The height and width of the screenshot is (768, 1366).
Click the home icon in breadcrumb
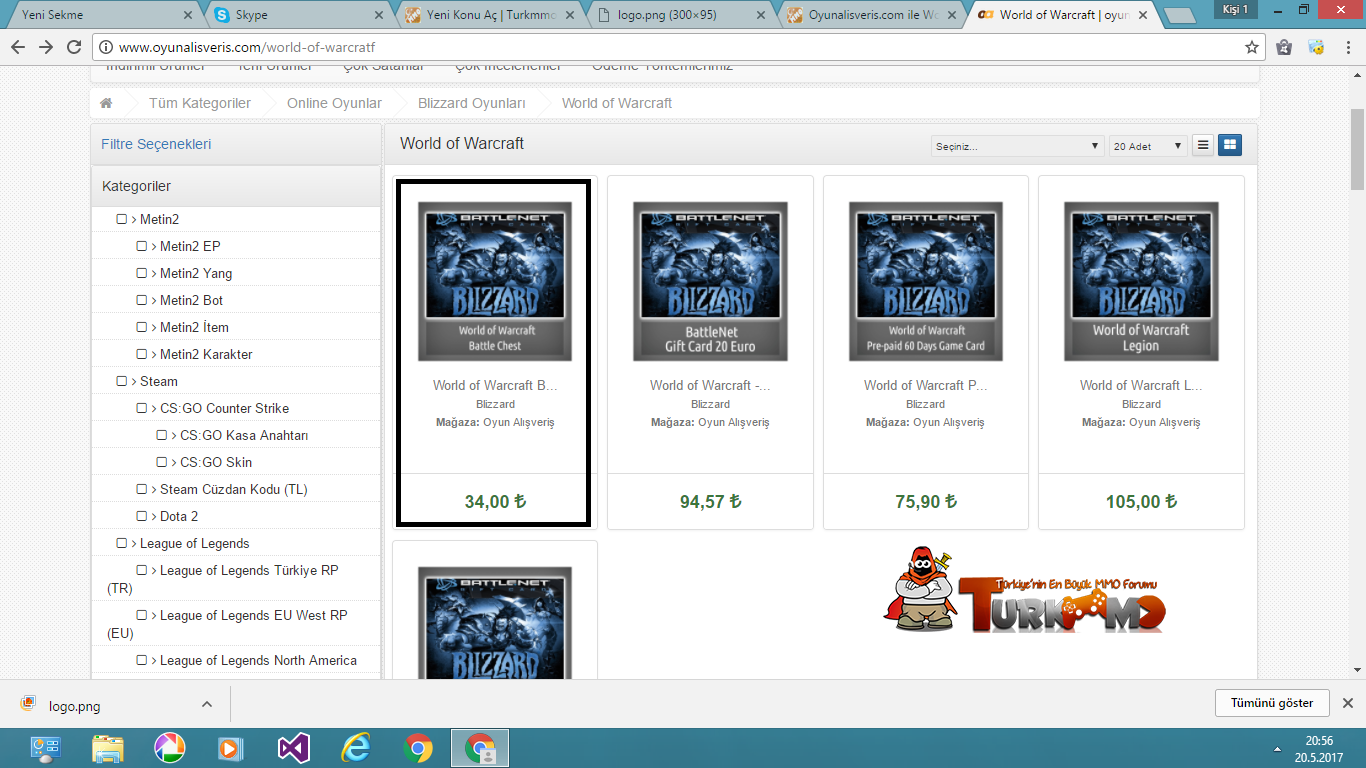tap(106, 103)
